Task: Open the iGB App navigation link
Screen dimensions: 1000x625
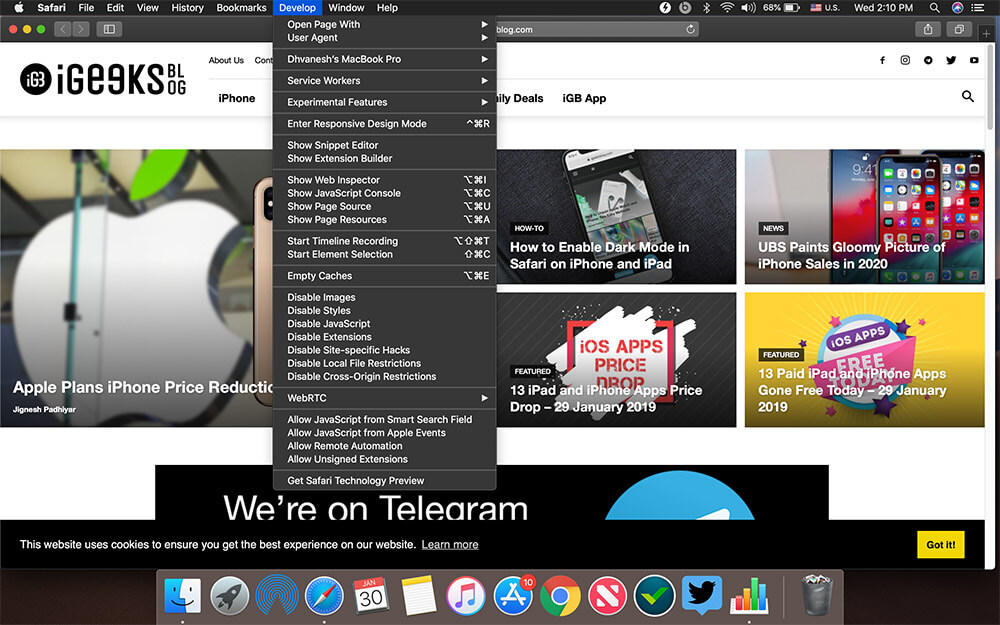Action: [x=584, y=98]
